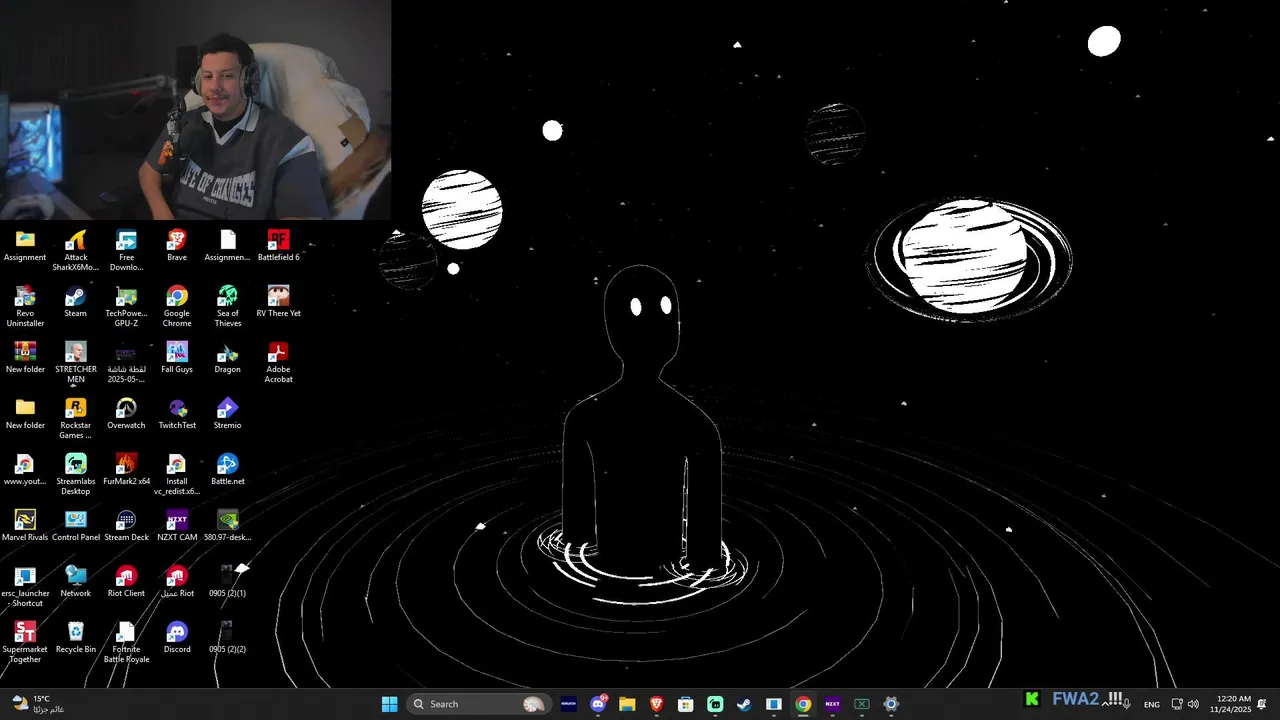Image resolution: width=1280 pixels, height=720 pixels.
Task: Select the WinRAR New folder archive icon
Action: [25, 358]
